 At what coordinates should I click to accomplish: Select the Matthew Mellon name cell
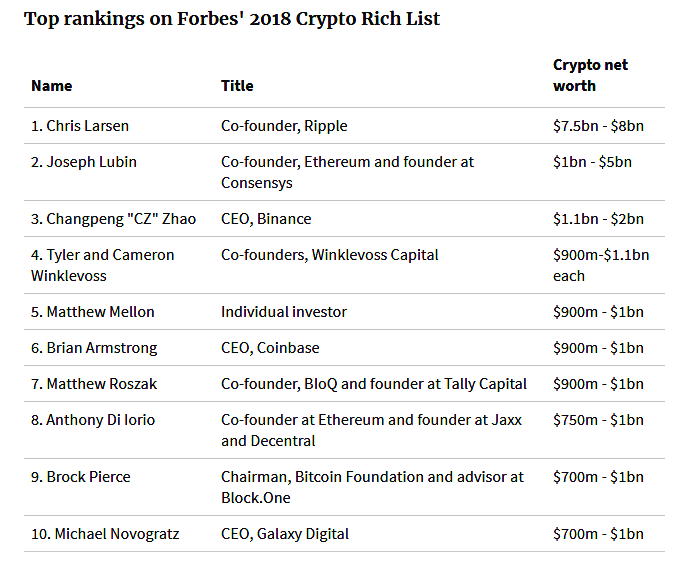coord(93,312)
